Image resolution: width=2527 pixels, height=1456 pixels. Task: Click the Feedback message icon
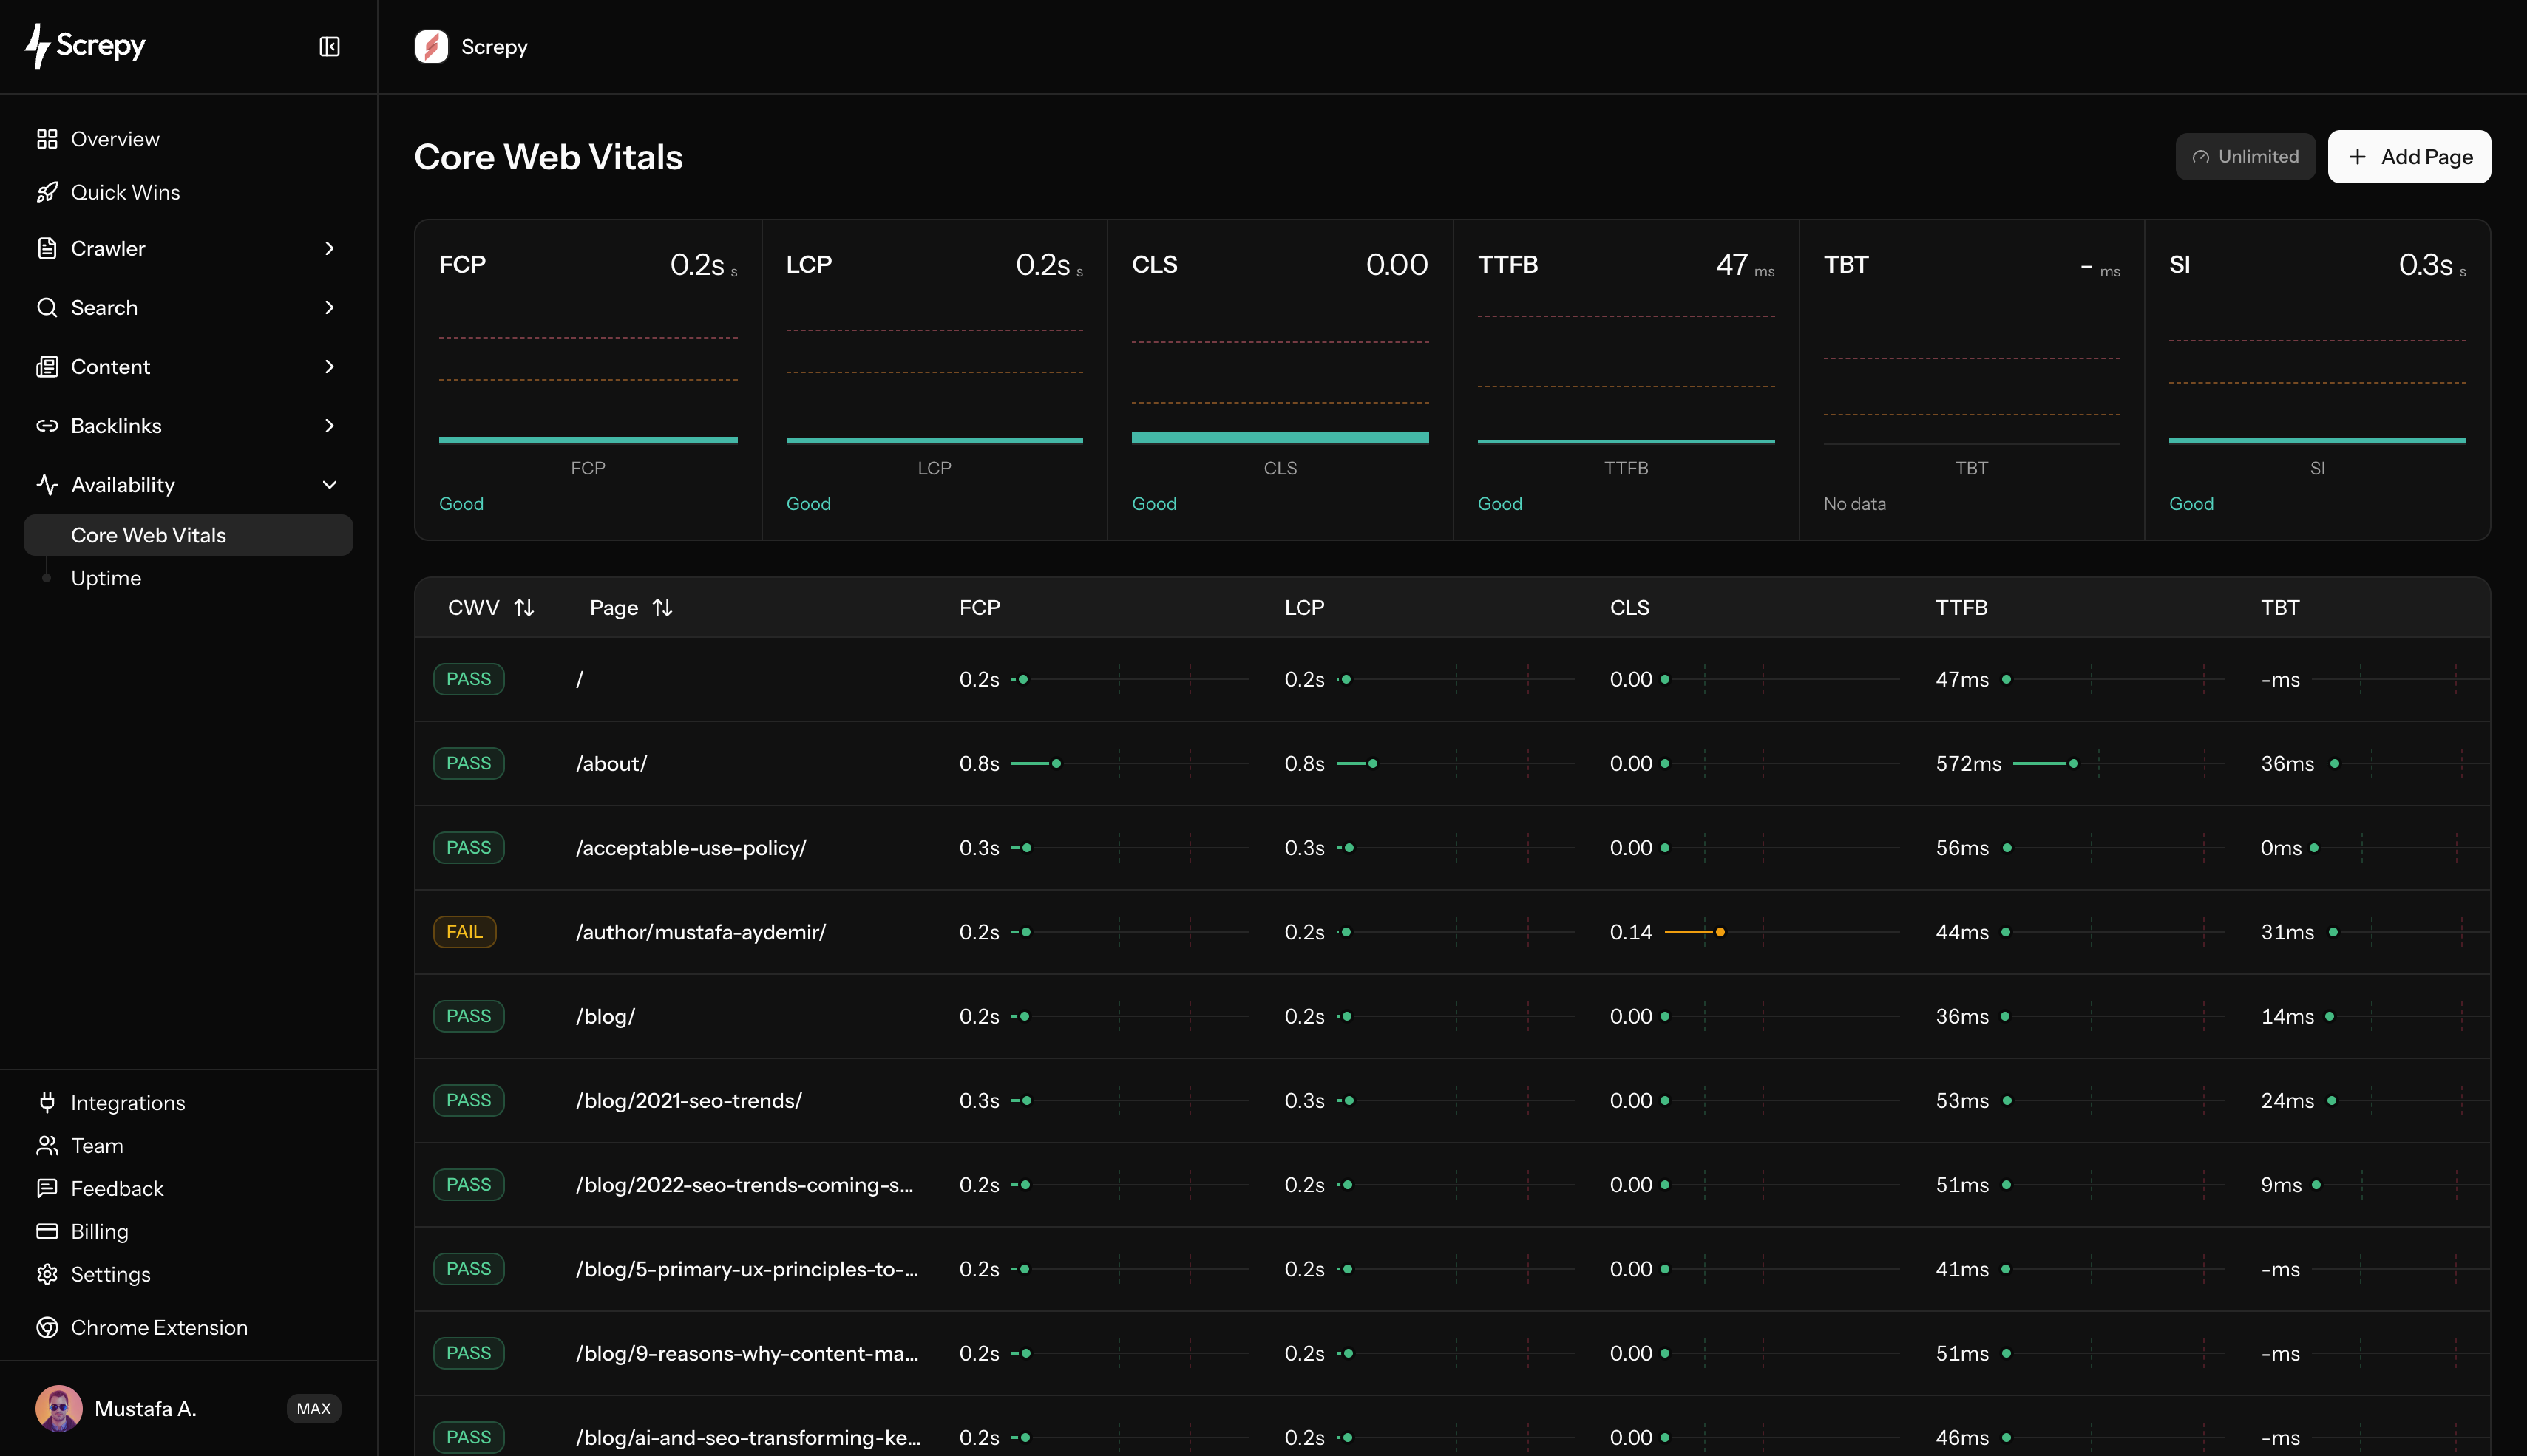[47, 1188]
